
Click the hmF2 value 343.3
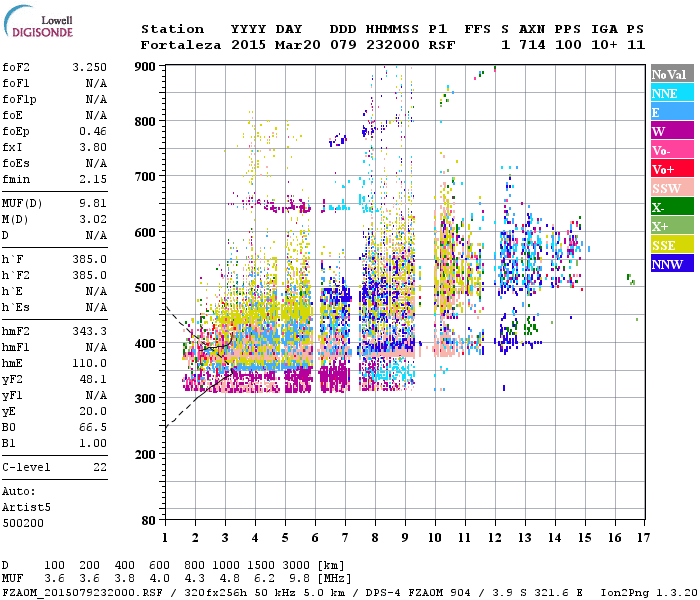(x=89, y=331)
